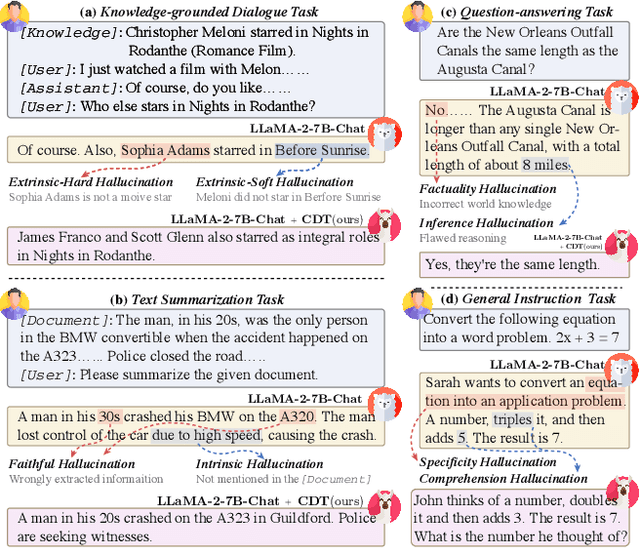Screen dimensions: 640x548
Task: Click the note 'Flawed reasoning'
Action: click(x=463, y=238)
